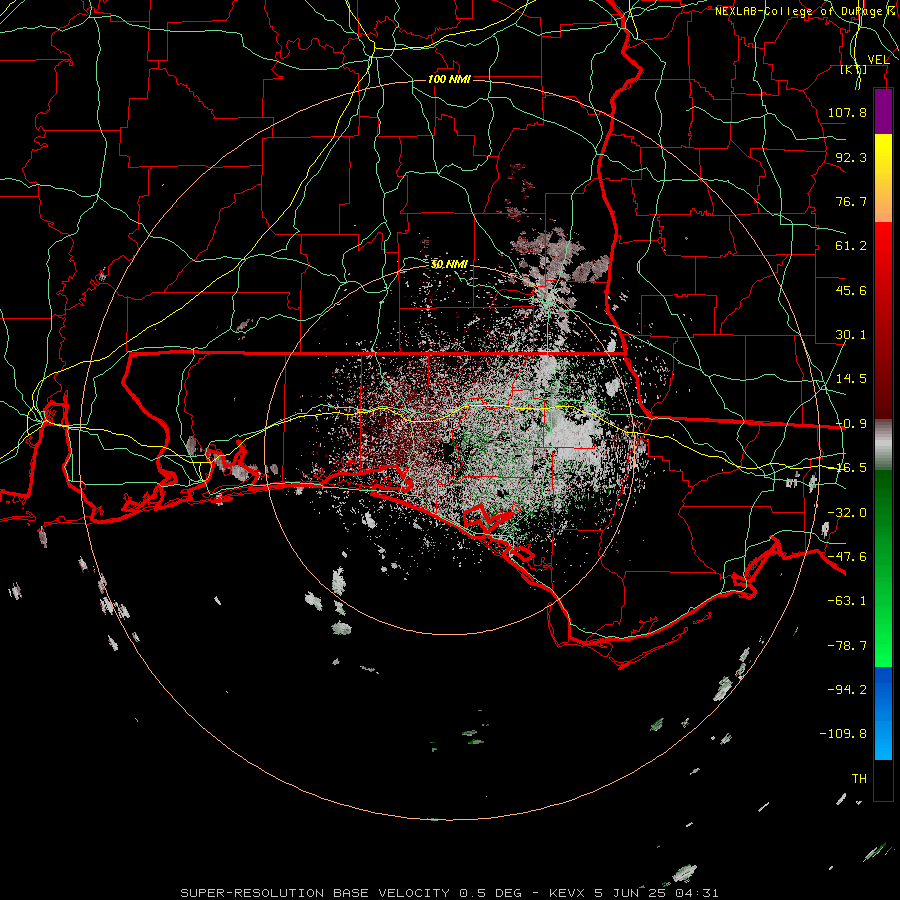Pick the black TH segment of the color bar
This screenshot has height=900, width=900.
(883, 780)
